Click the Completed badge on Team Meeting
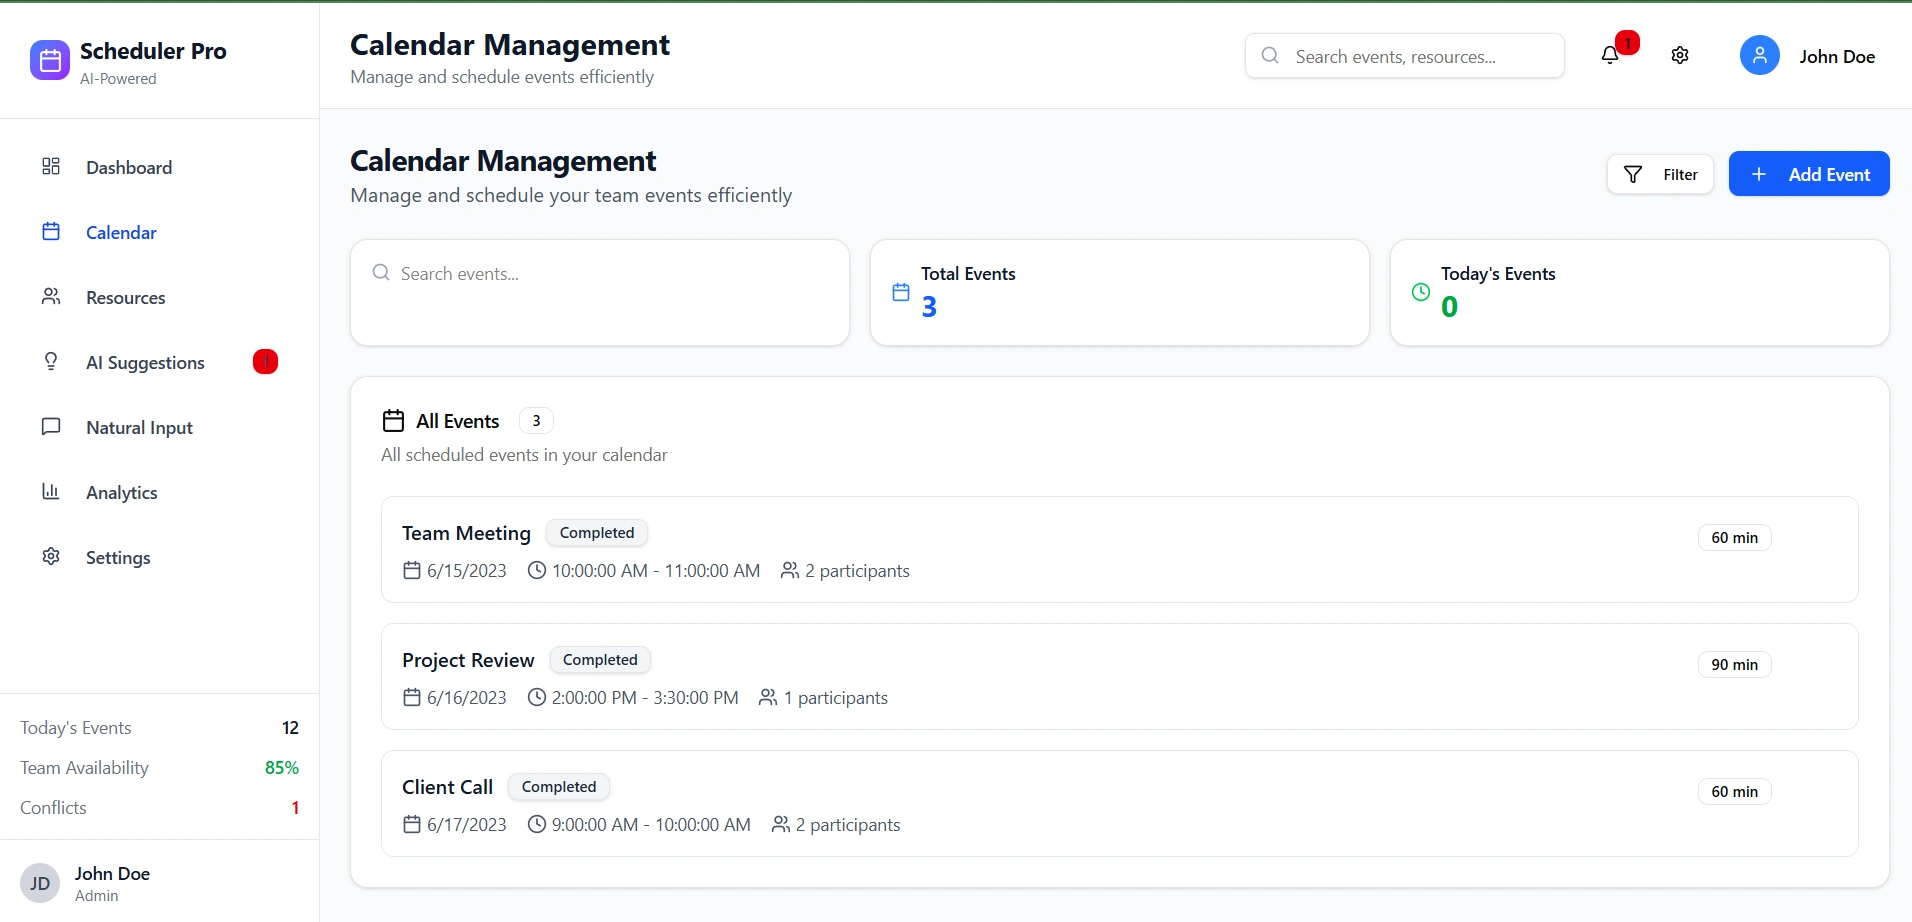The height and width of the screenshot is (922, 1912). point(597,533)
